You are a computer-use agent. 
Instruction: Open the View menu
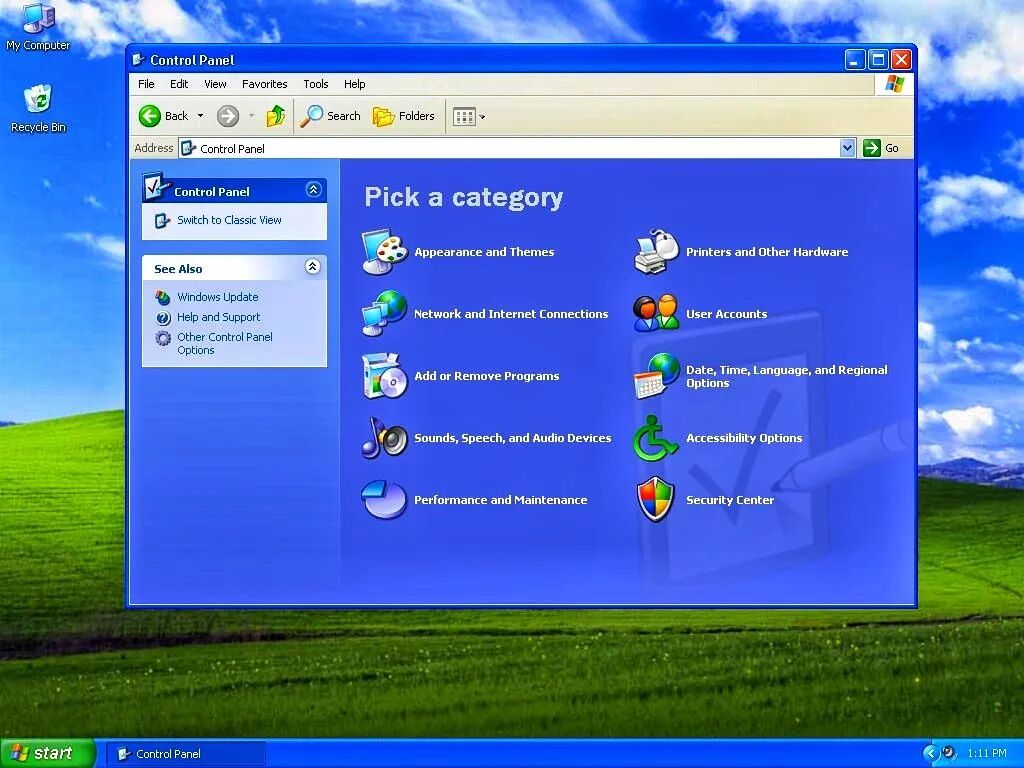pos(215,84)
